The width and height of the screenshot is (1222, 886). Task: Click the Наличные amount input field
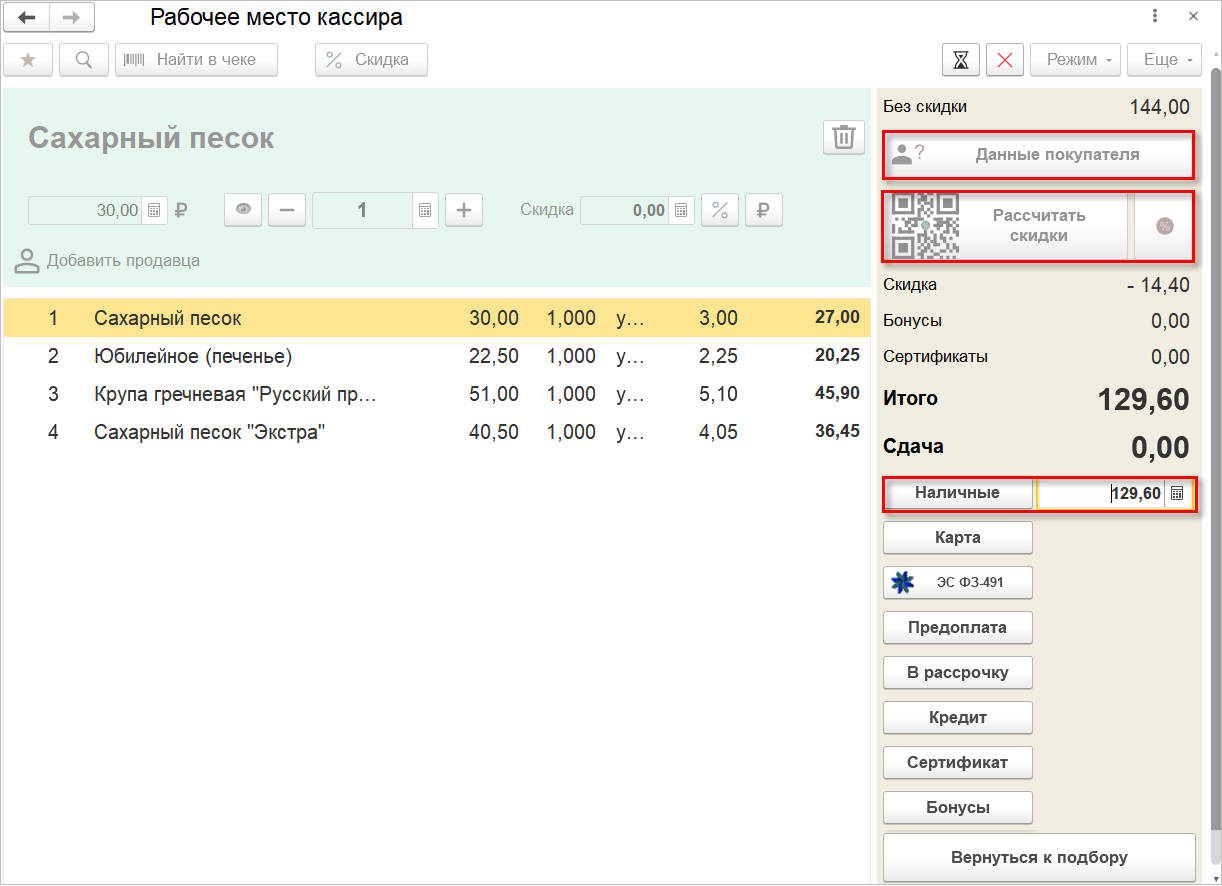coord(1100,494)
